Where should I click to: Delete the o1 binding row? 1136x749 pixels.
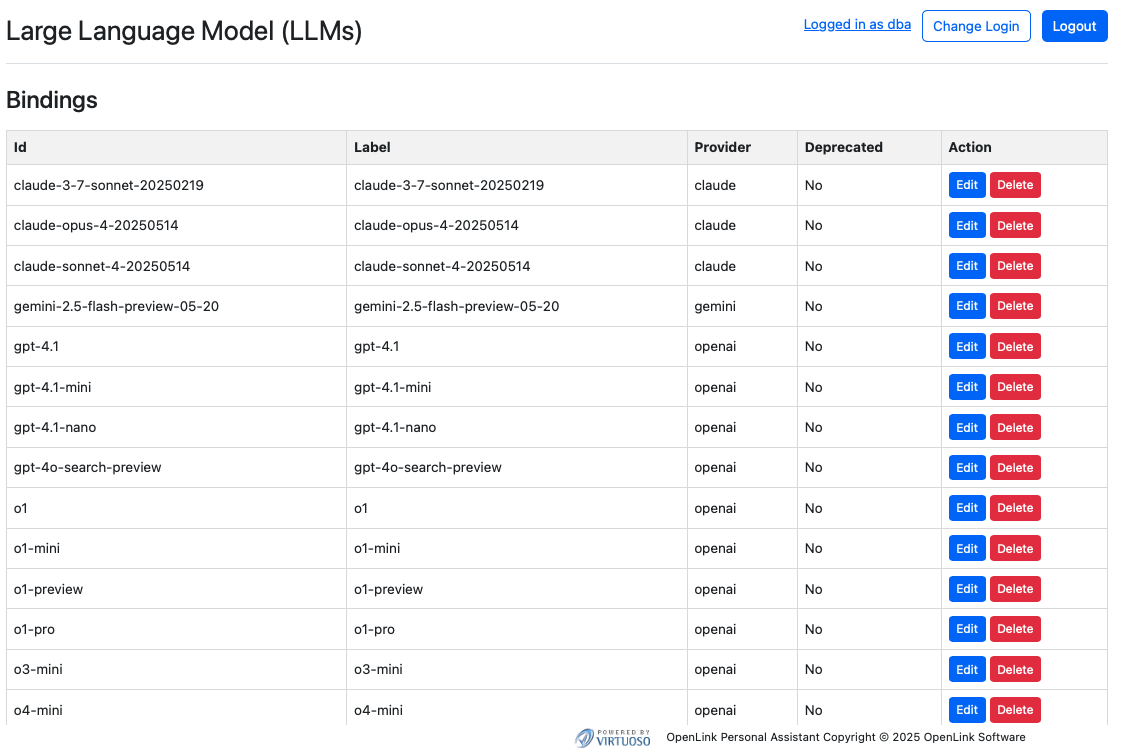(1015, 508)
